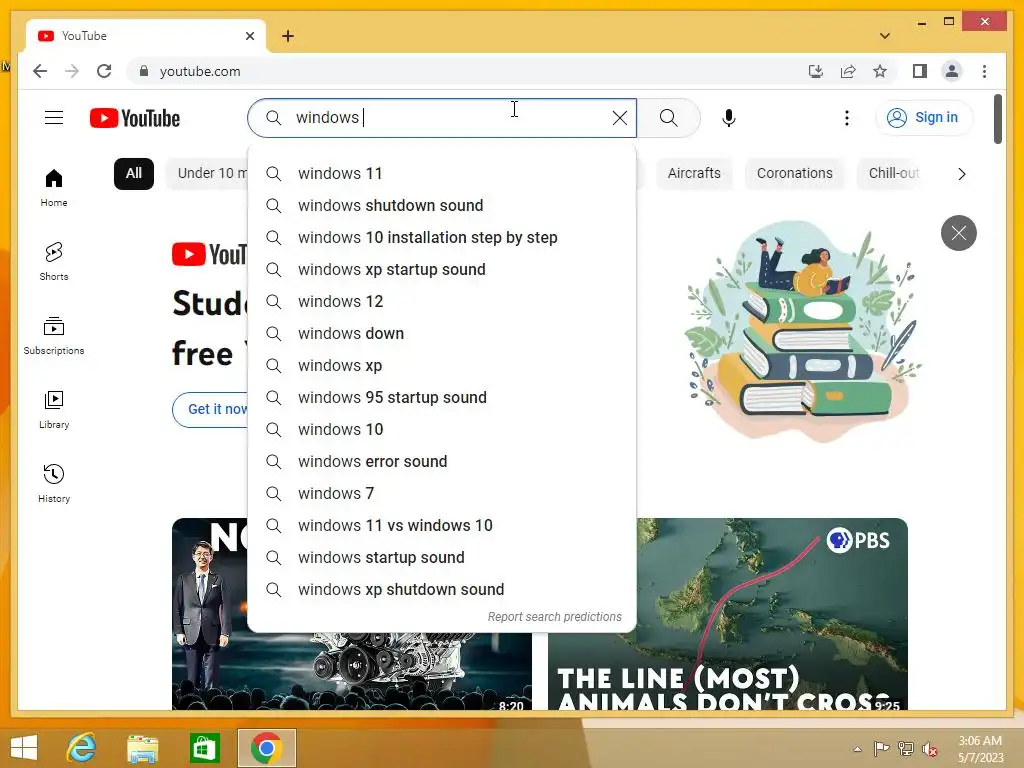Screen dimensions: 1024x768
Task: Open the Chrome profile avatar
Action: pyautogui.click(x=952, y=71)
